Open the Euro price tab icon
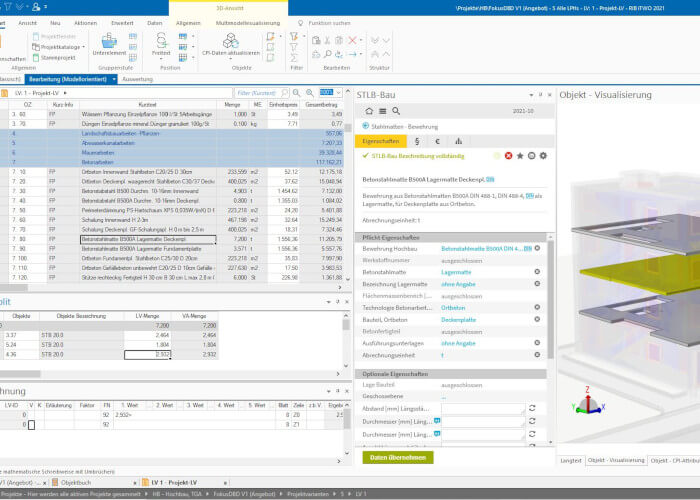The image size is (700, 500). (x=438, y=141)
